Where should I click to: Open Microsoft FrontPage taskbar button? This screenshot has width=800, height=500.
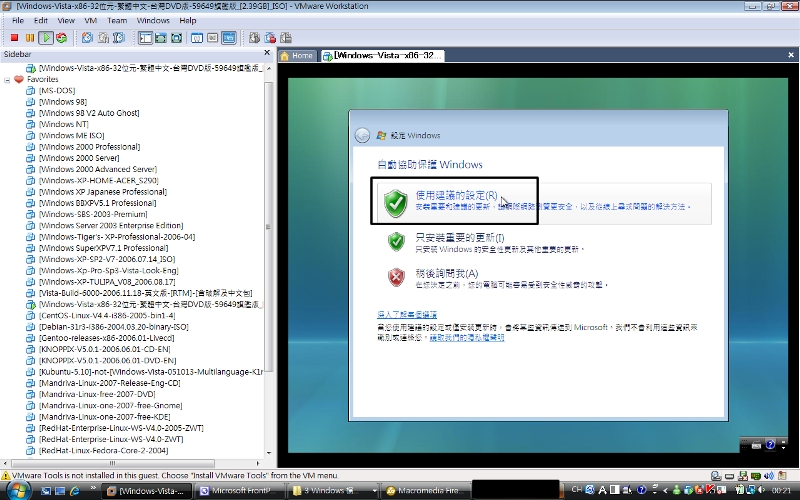click(x=238, y=491)
